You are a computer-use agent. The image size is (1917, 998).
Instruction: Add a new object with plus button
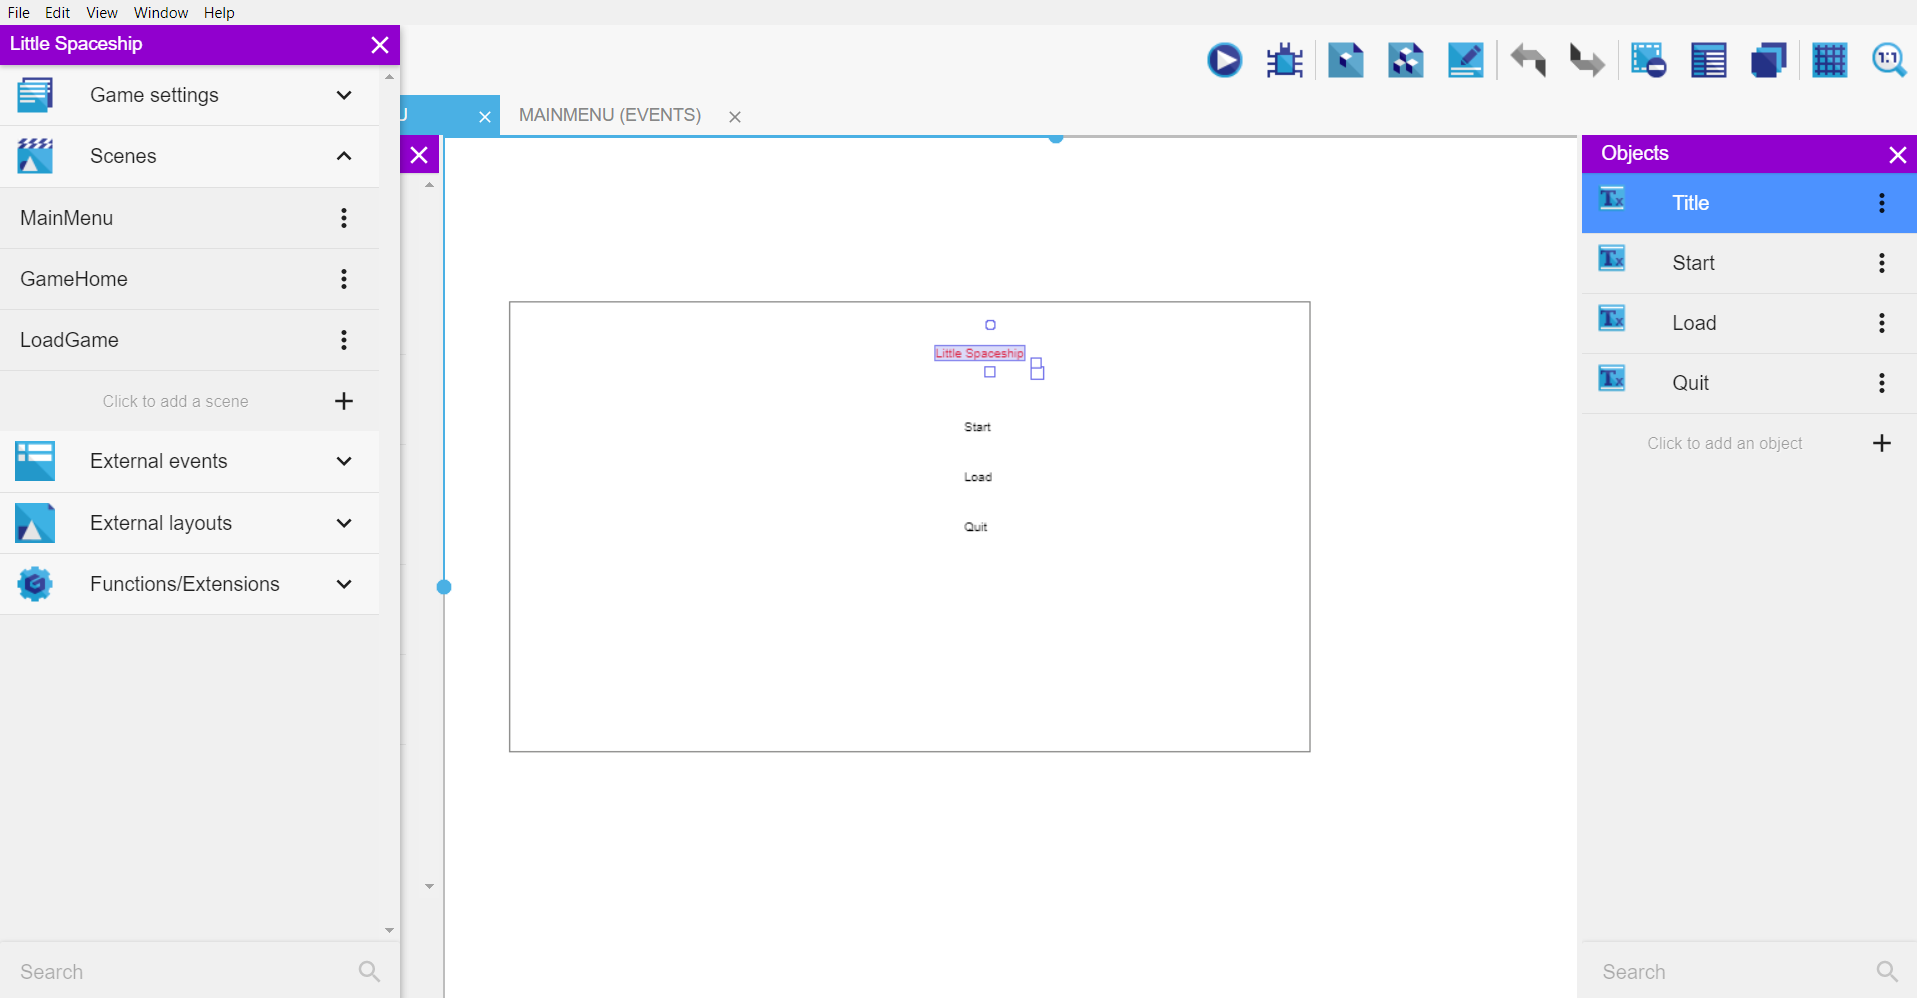click(x=1882, y=443)
